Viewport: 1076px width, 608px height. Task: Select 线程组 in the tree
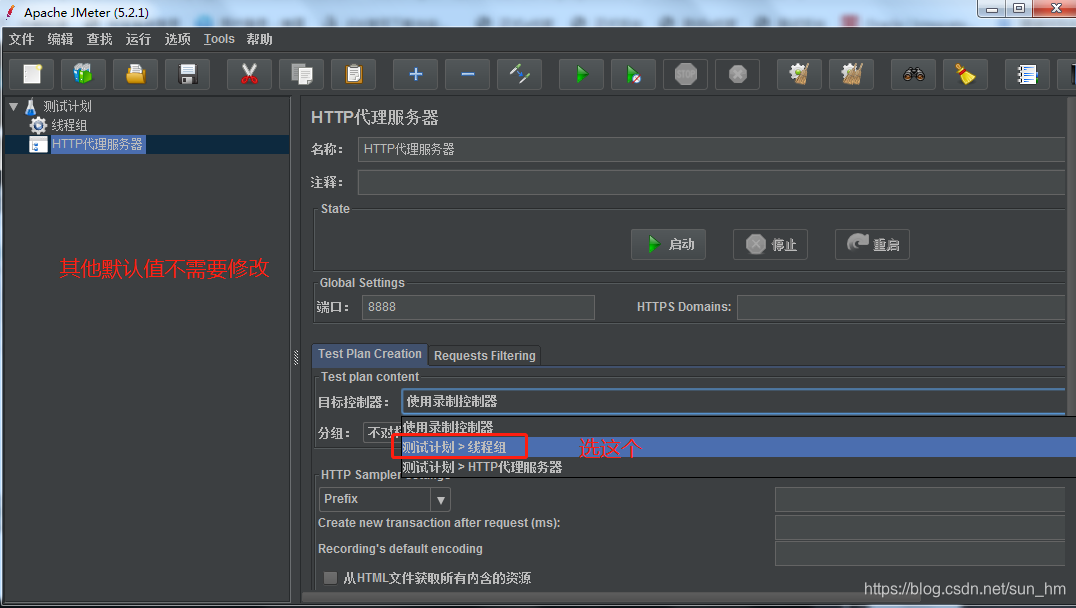tap(69, 126)
